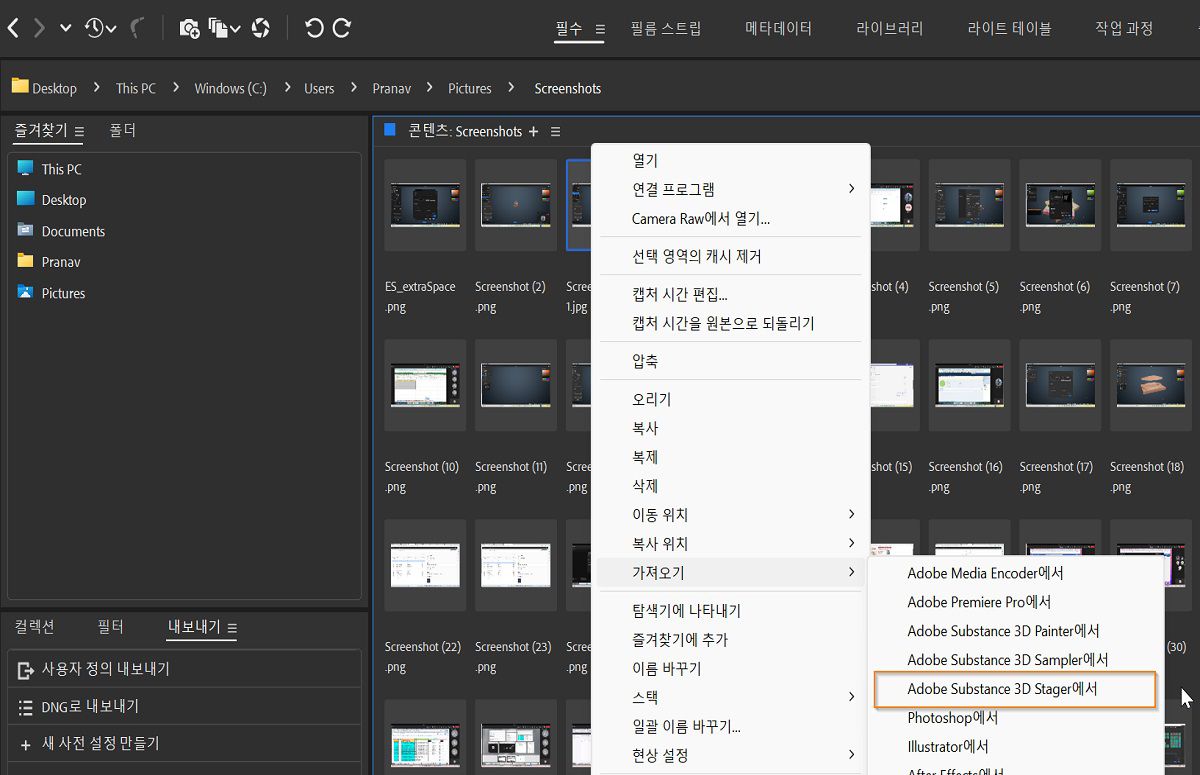Open content panel hamburger menu
Image resolution: width=1200 pixels, height=775 pixels.
point(556,131)
